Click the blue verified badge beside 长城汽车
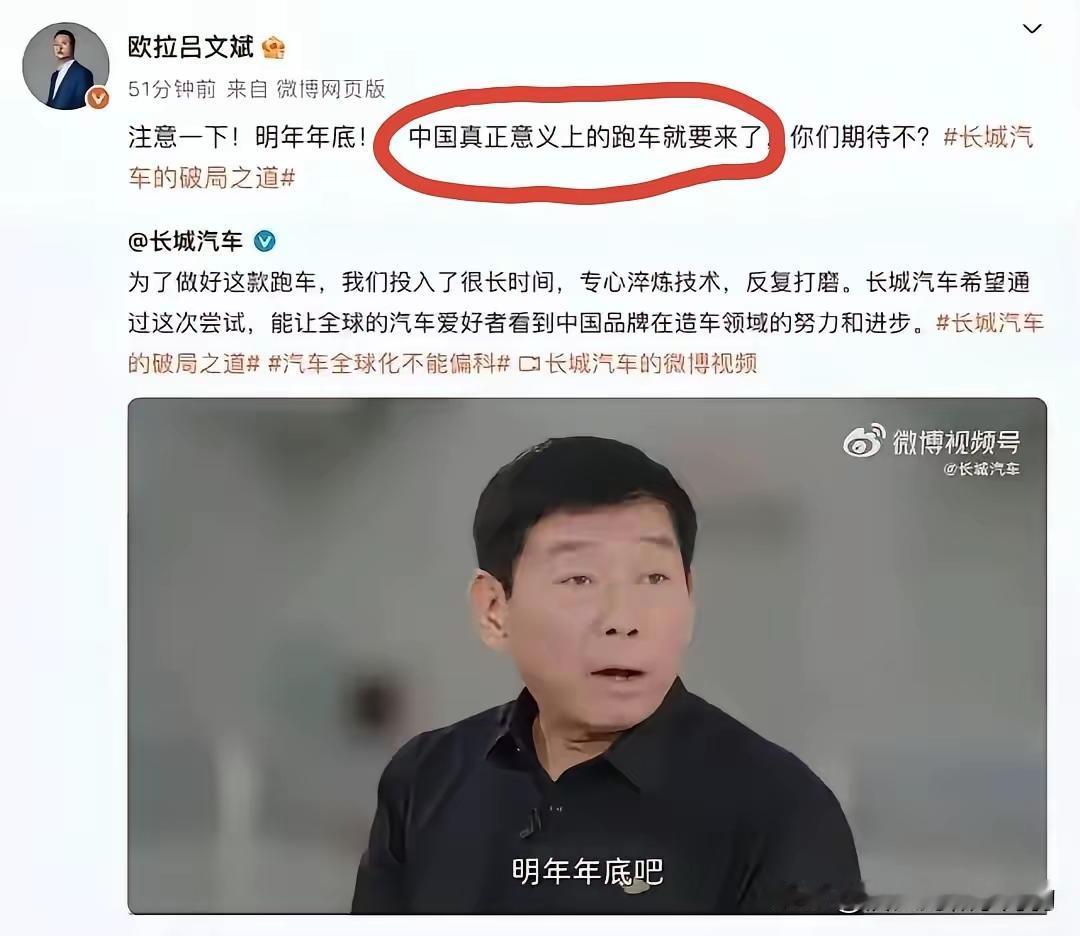Image resolution: width=1080 pixels, height=936 pixels. [x=264, y=241]
